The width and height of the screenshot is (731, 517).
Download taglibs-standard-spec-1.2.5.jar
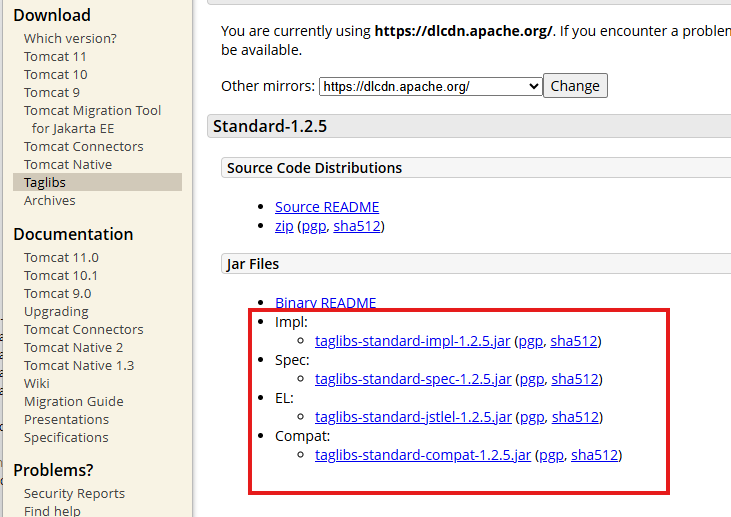pos(413,379)
